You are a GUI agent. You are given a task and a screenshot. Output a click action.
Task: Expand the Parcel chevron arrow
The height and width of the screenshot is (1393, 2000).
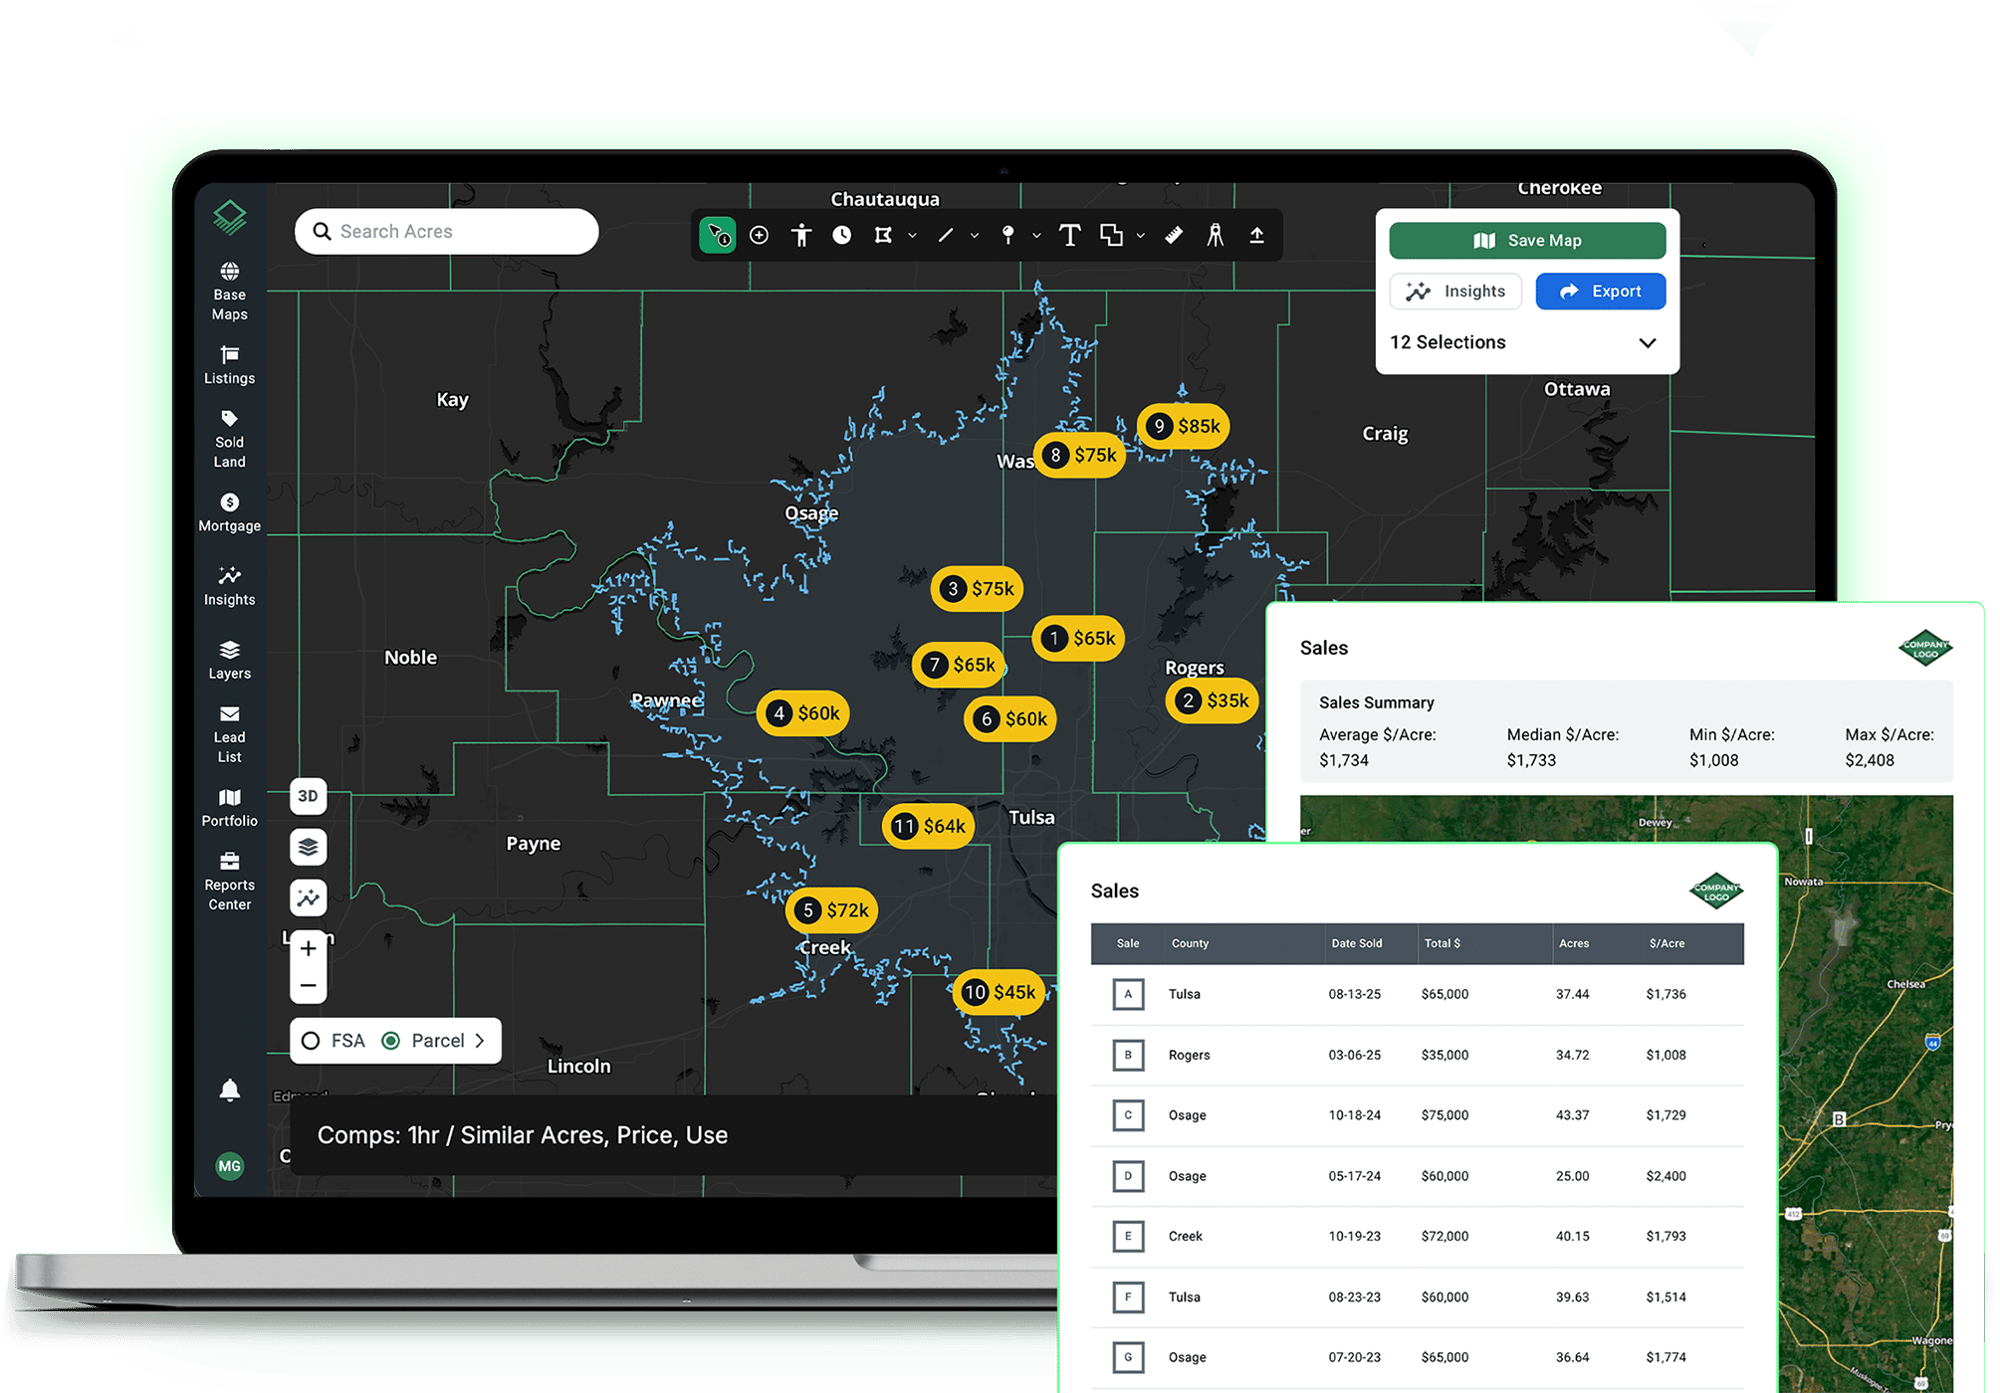(x=480, y=1041)
